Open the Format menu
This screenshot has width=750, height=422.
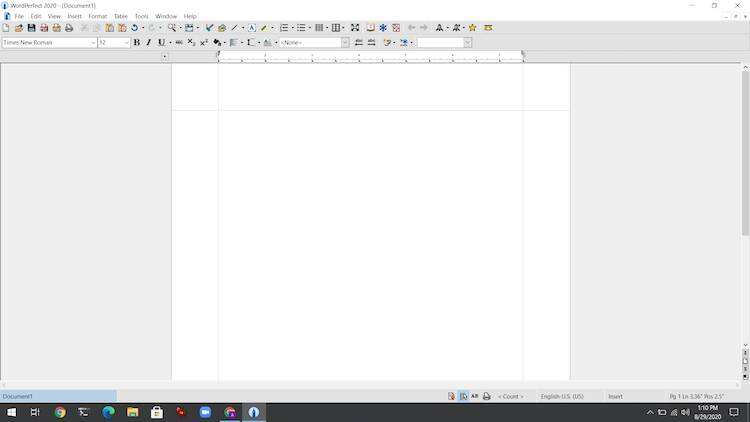click(x=97, y=16)
